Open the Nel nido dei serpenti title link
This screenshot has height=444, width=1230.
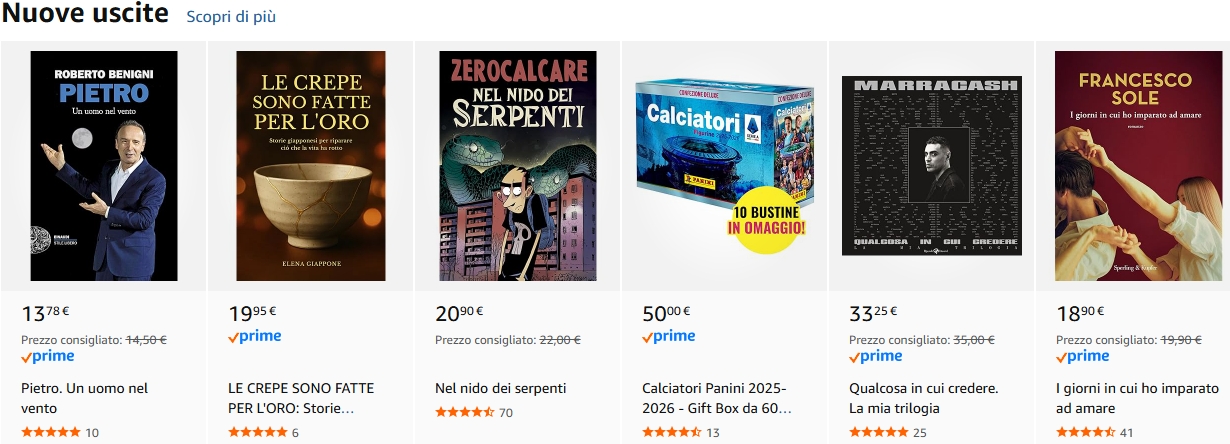click(501, 388)
